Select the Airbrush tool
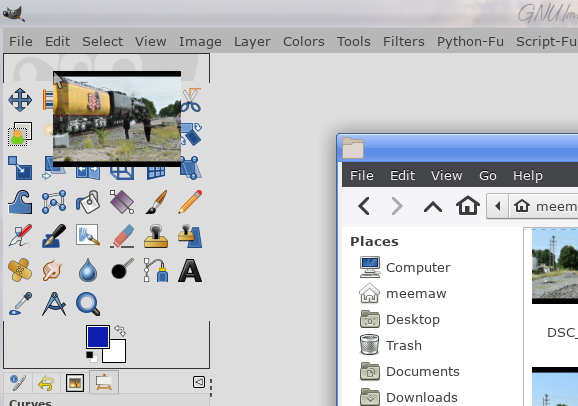 point(20,236)
